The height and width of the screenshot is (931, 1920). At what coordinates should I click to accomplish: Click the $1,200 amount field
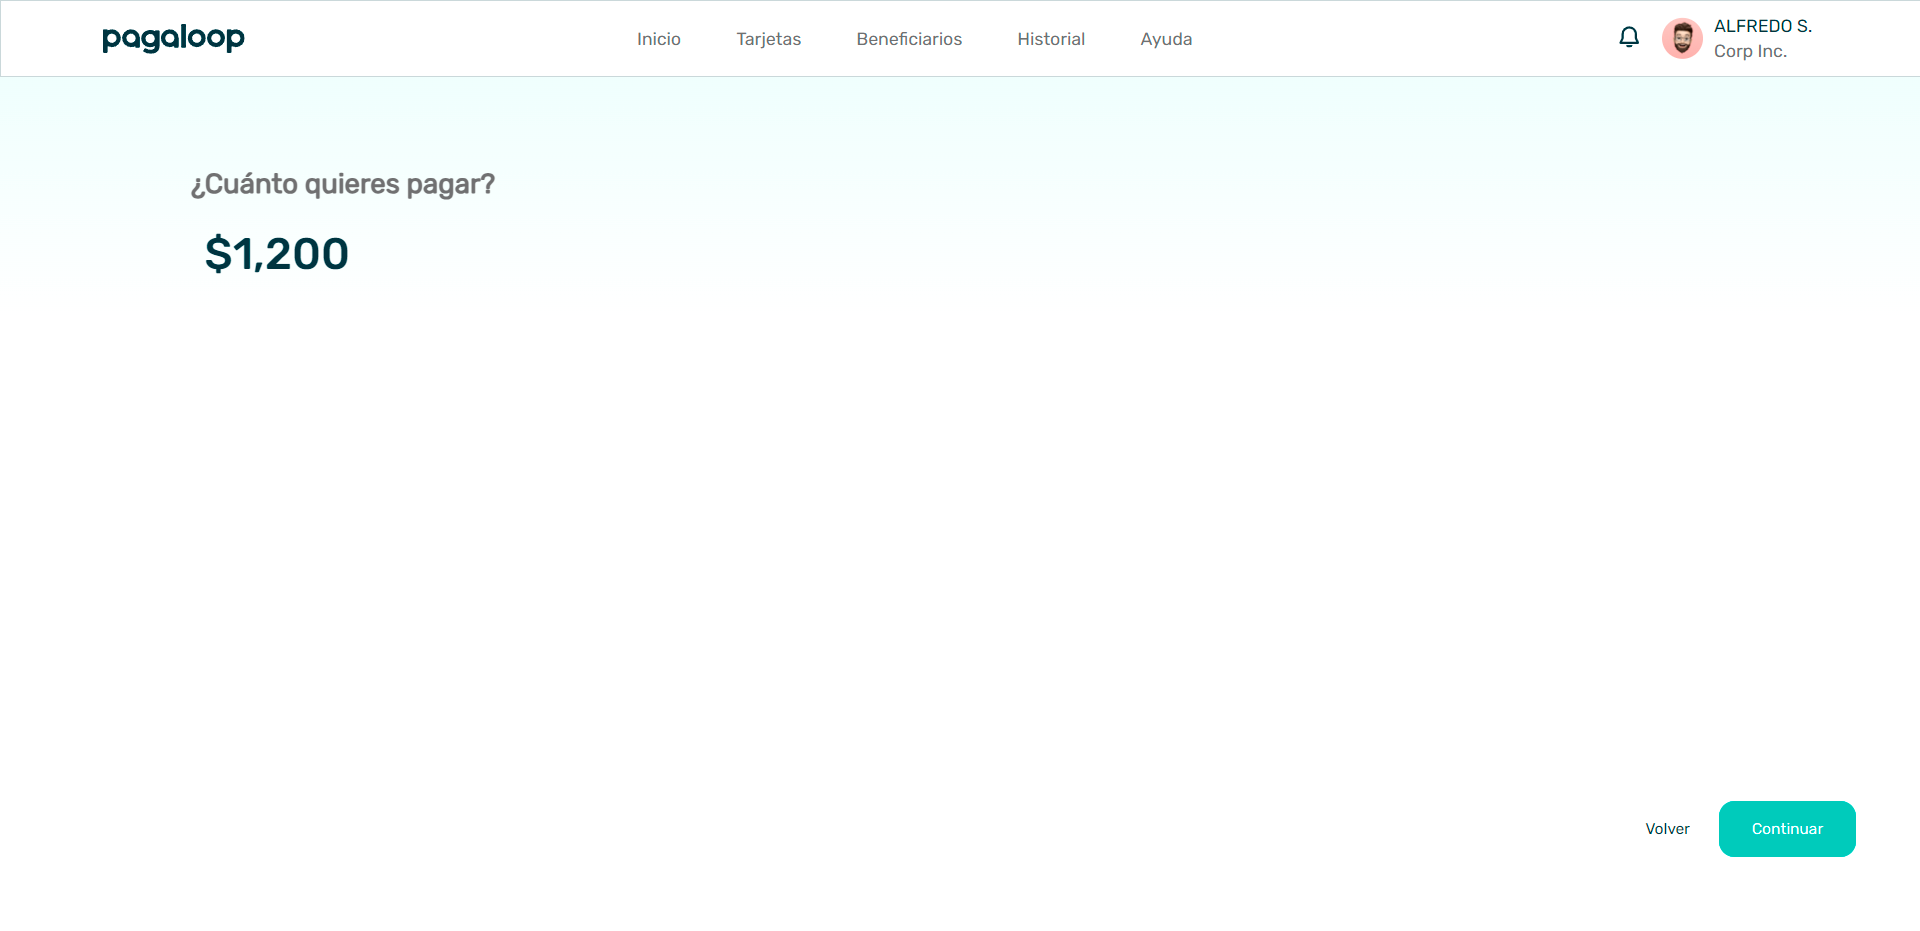pyautogui.click(x=277, y=254)
